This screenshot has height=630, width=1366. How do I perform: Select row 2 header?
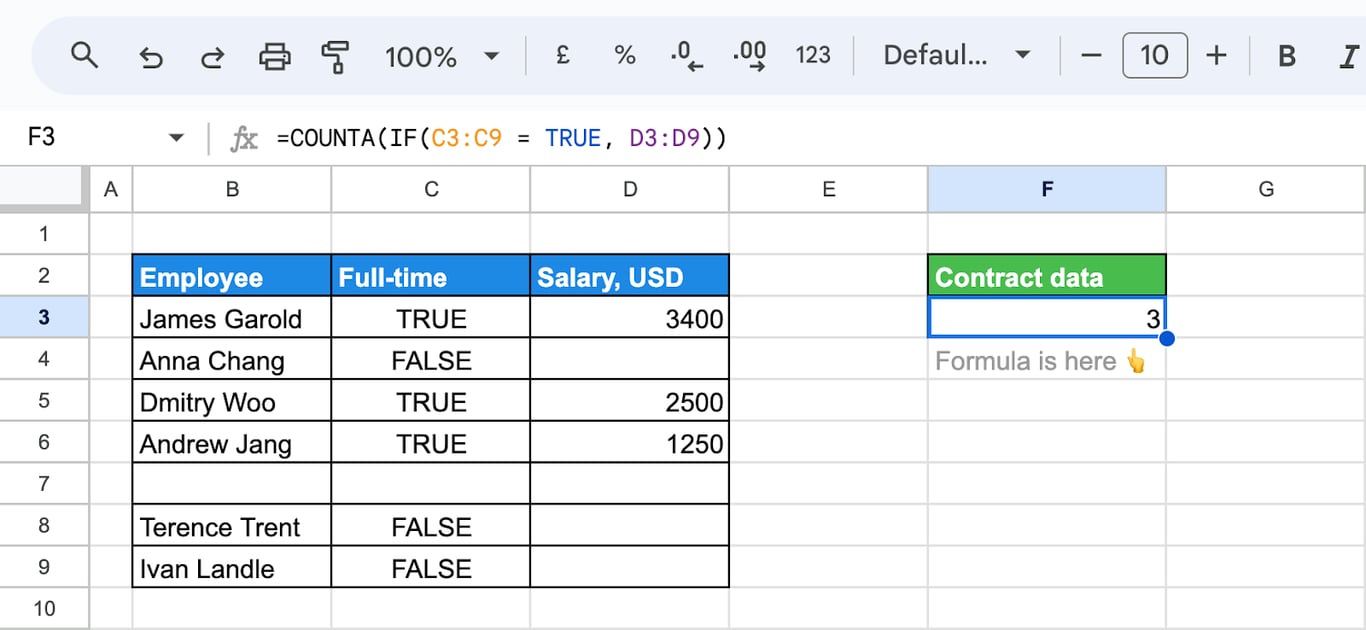click(44, 275)
